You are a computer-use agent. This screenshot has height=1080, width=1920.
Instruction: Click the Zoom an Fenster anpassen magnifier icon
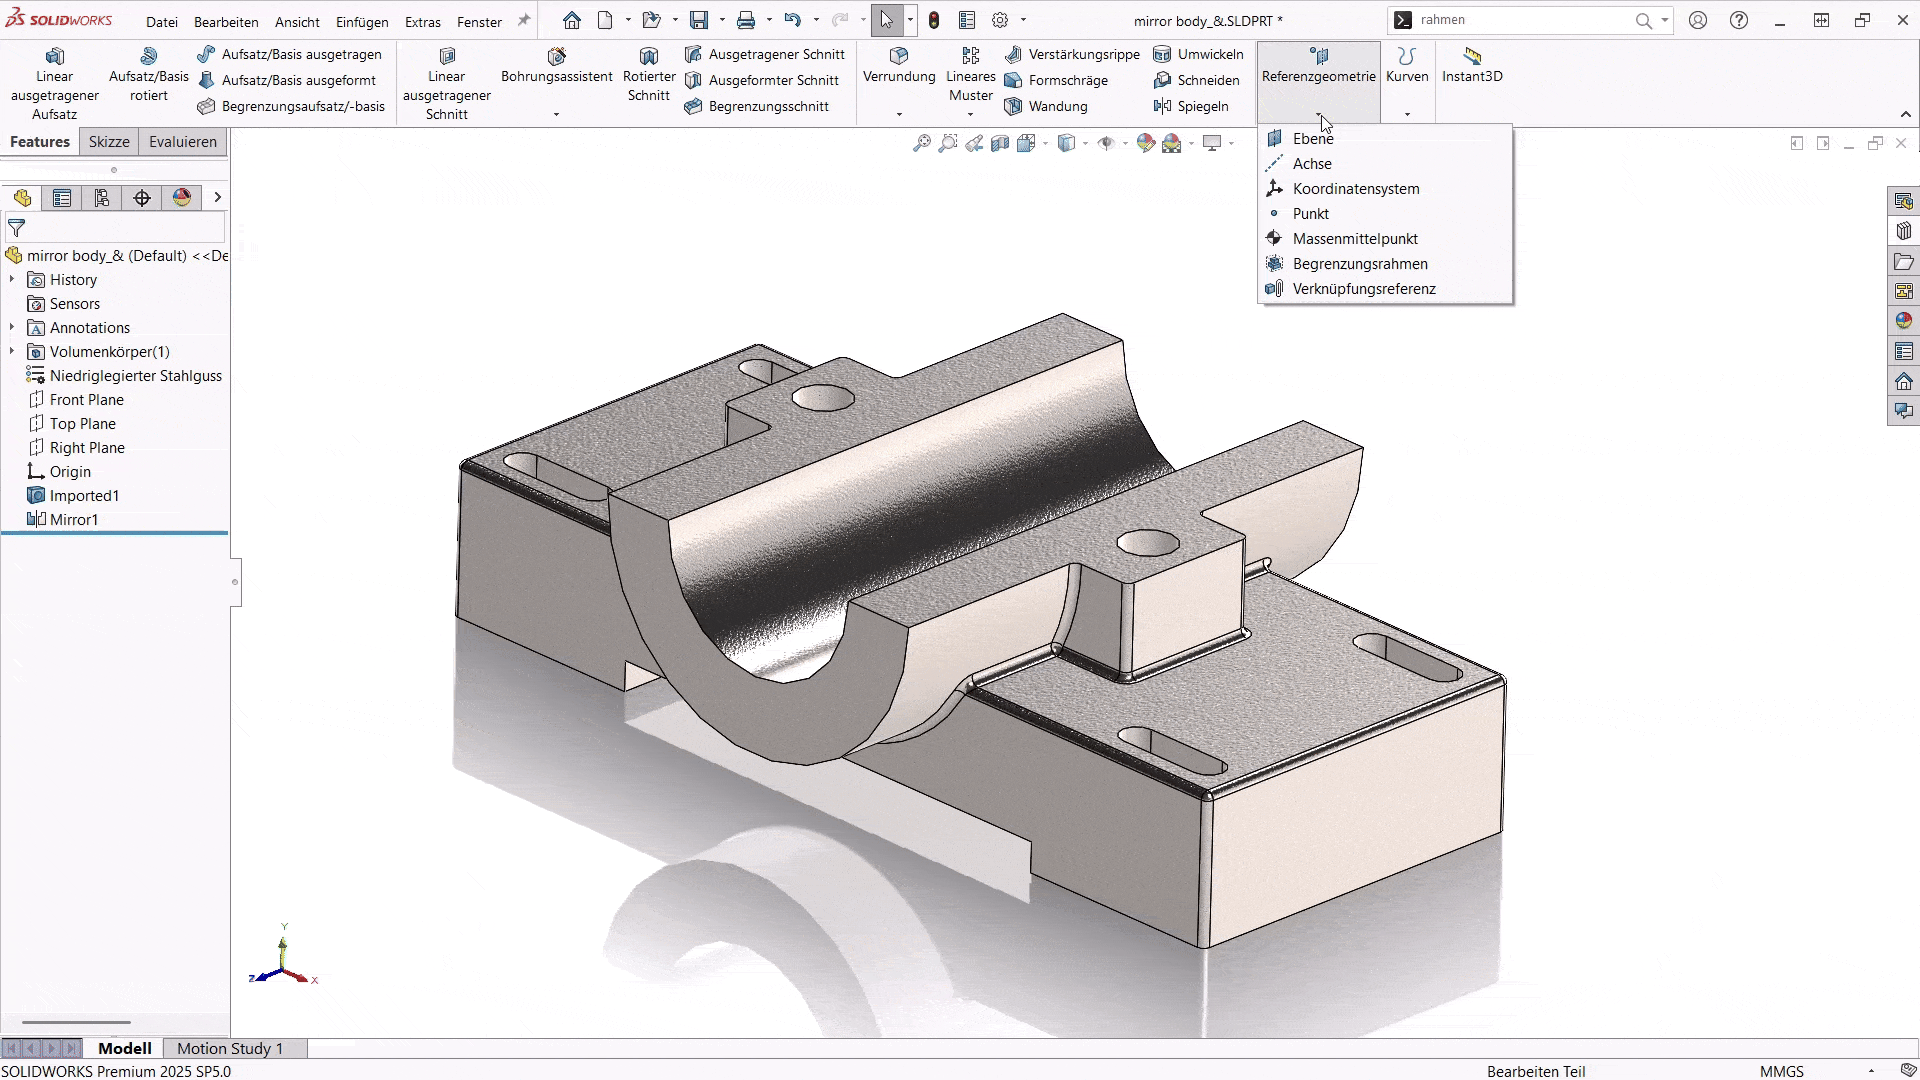pyautogui.click(x=922, y=143)
